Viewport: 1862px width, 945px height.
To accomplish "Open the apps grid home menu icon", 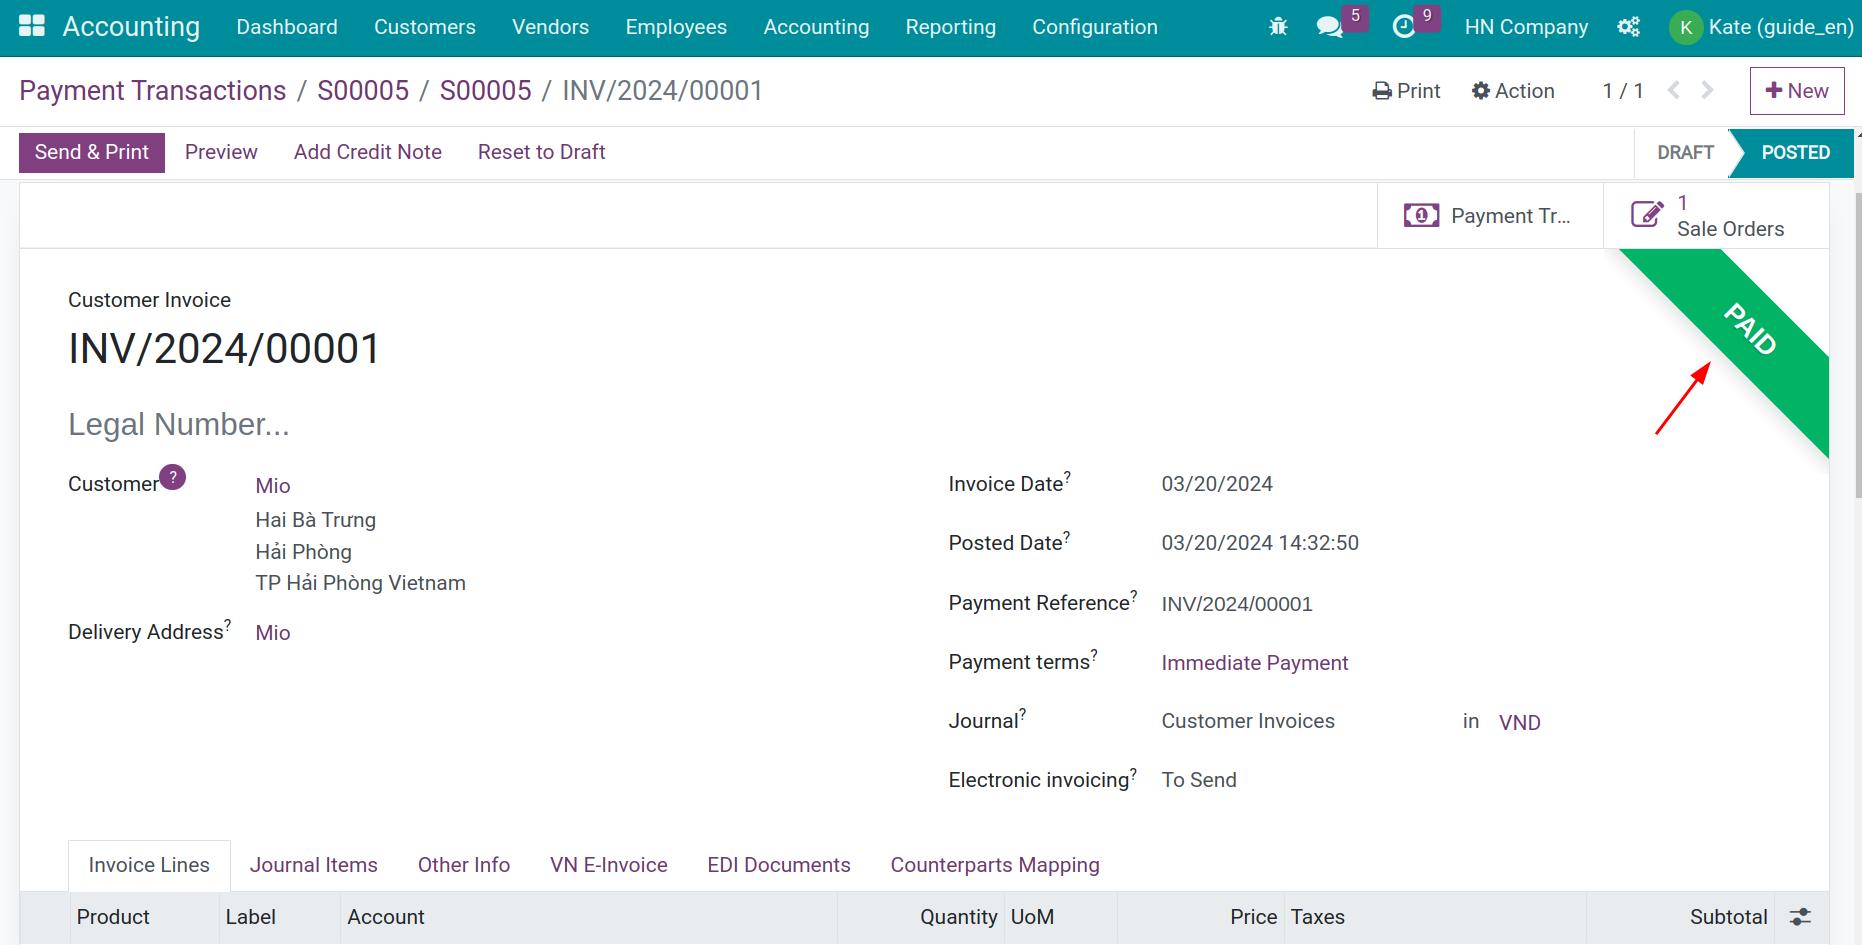I will pos(32,27).
